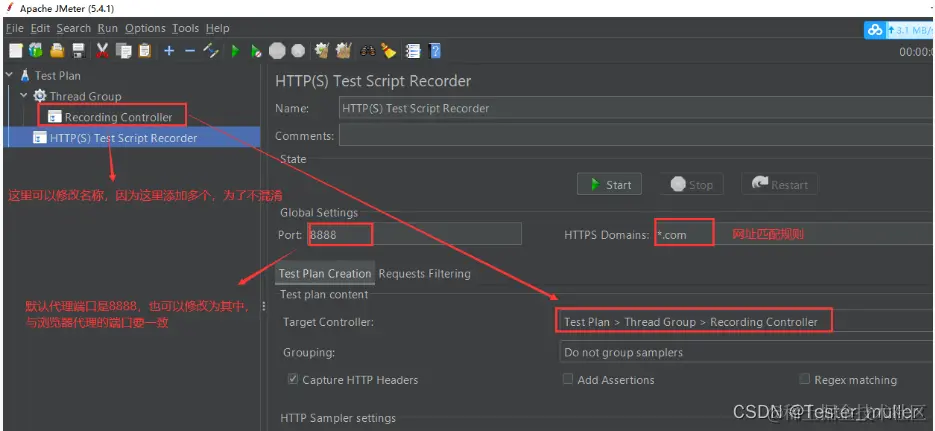Copy selected element from toolbar
The height and width of the screenshot is (431, 935).
coord(123,51)
